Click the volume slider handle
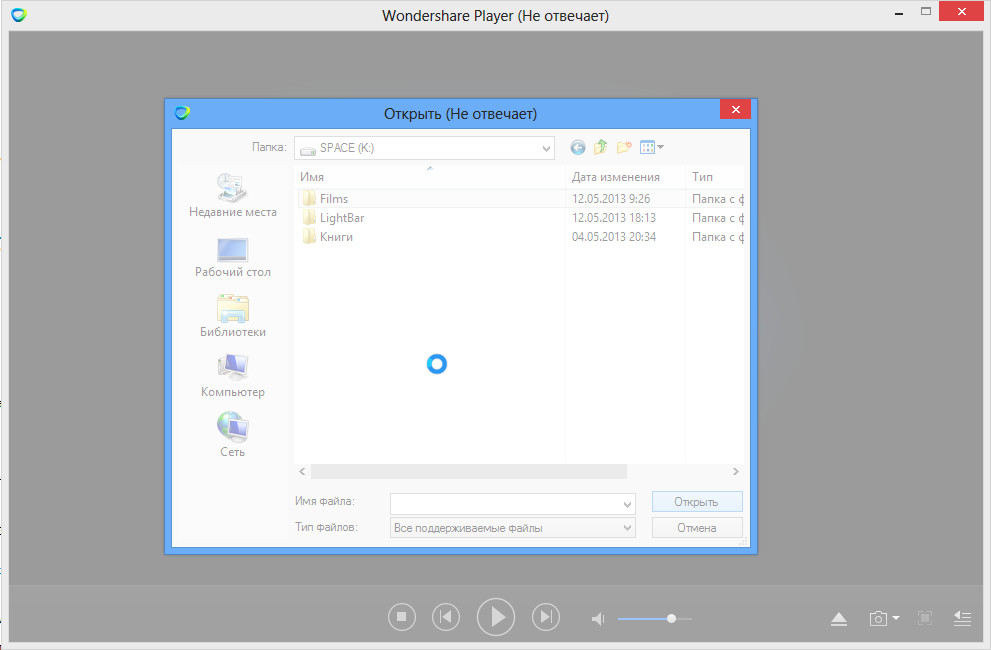 pyautogui.click(x=671, y=619)
